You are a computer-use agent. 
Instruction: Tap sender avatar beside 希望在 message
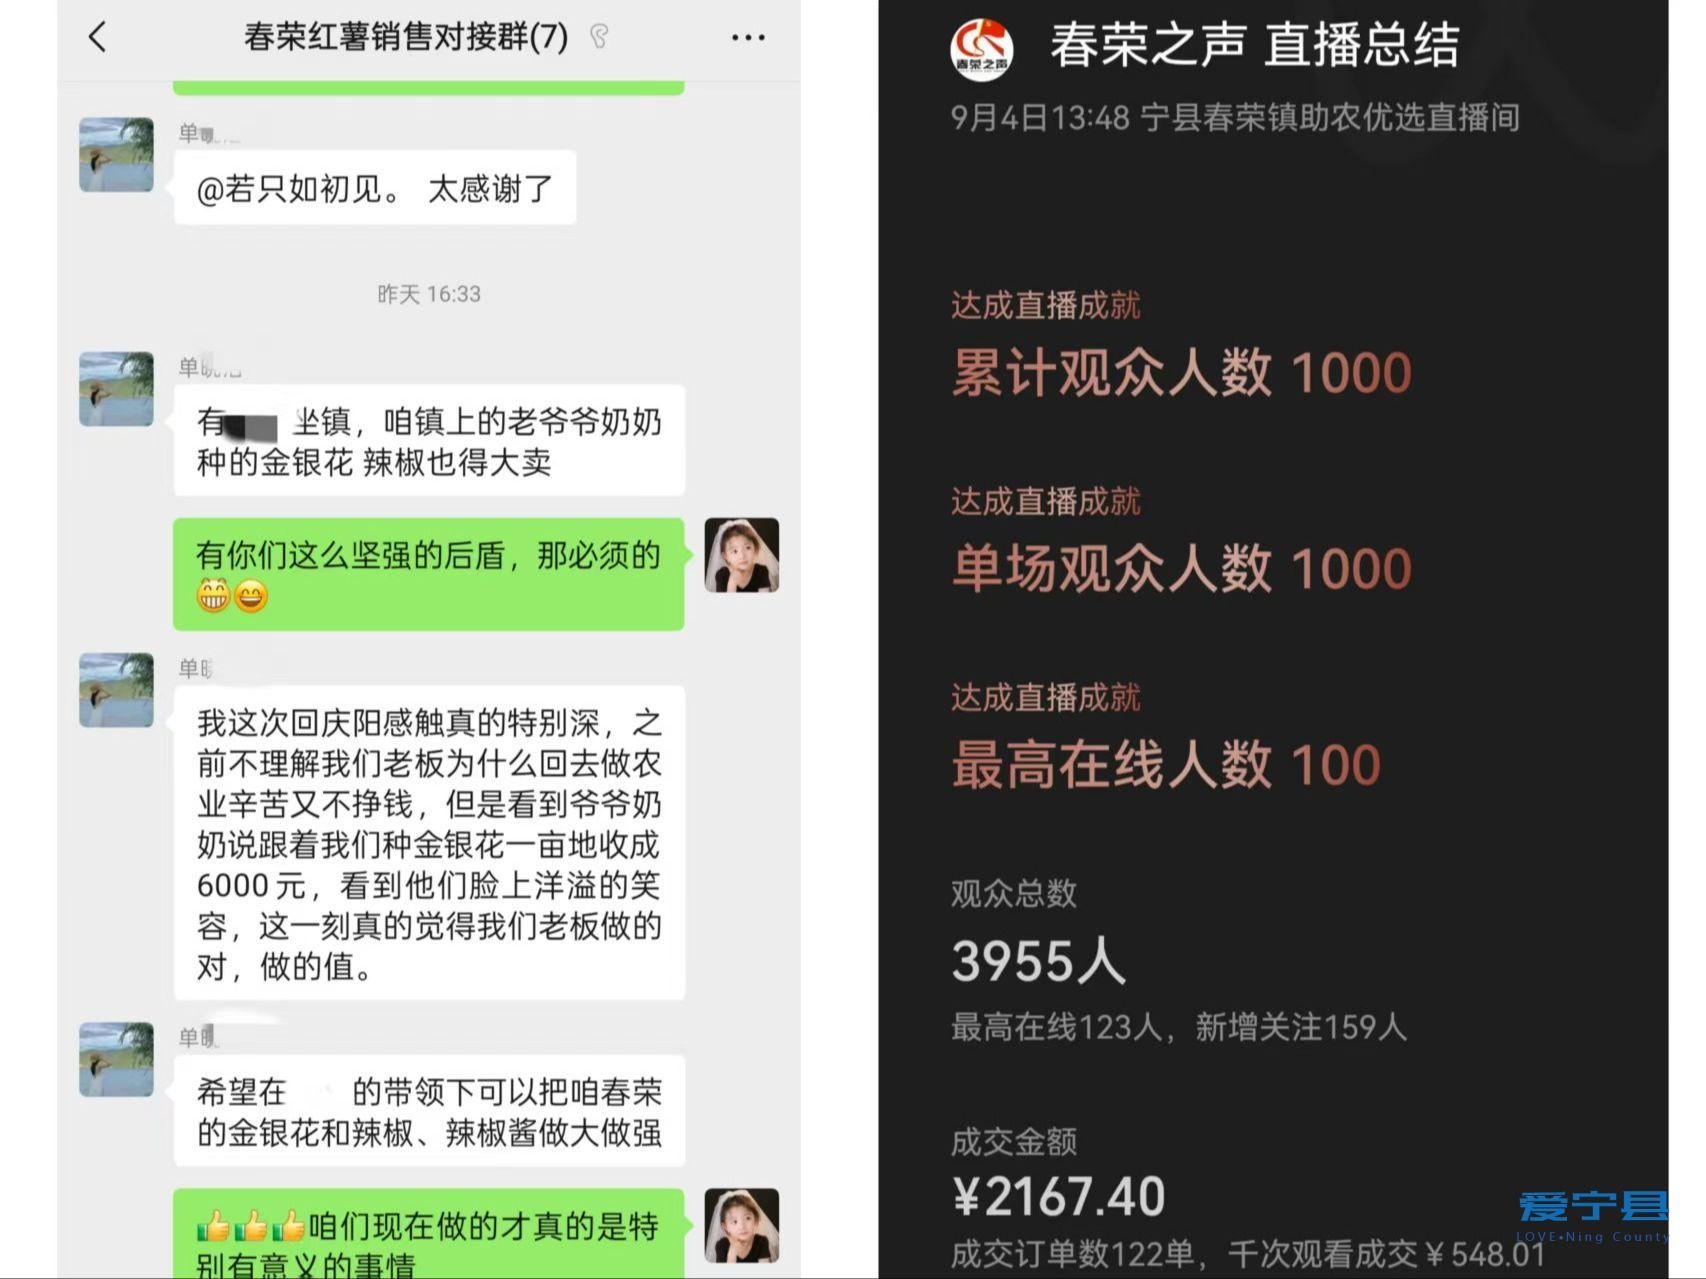116,1059
